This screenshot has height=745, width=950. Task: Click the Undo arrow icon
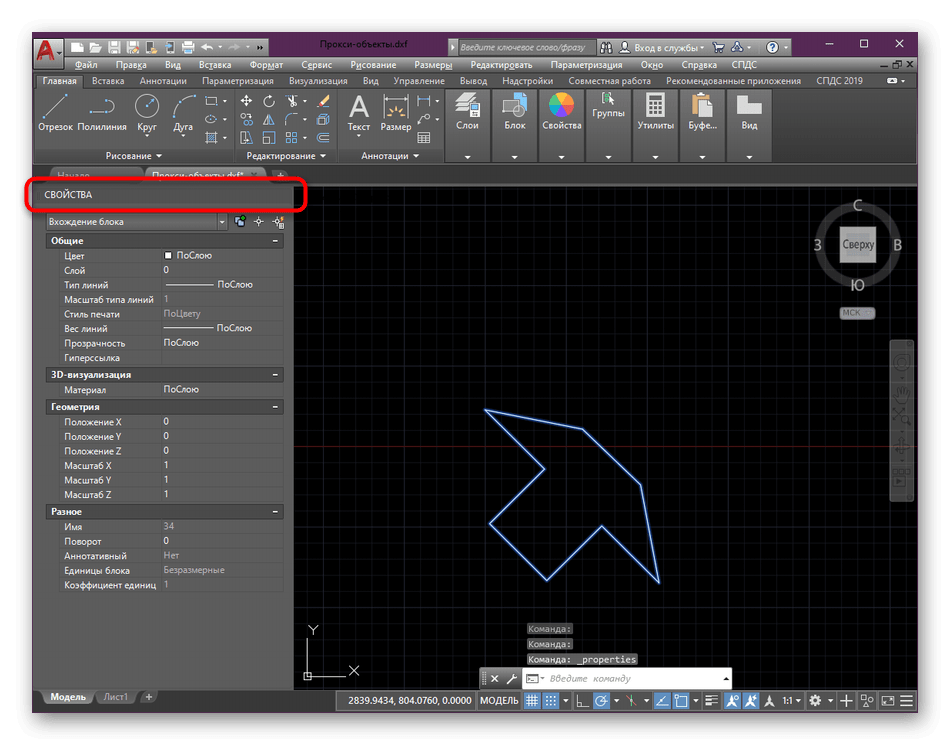click(x=207, y=47)
